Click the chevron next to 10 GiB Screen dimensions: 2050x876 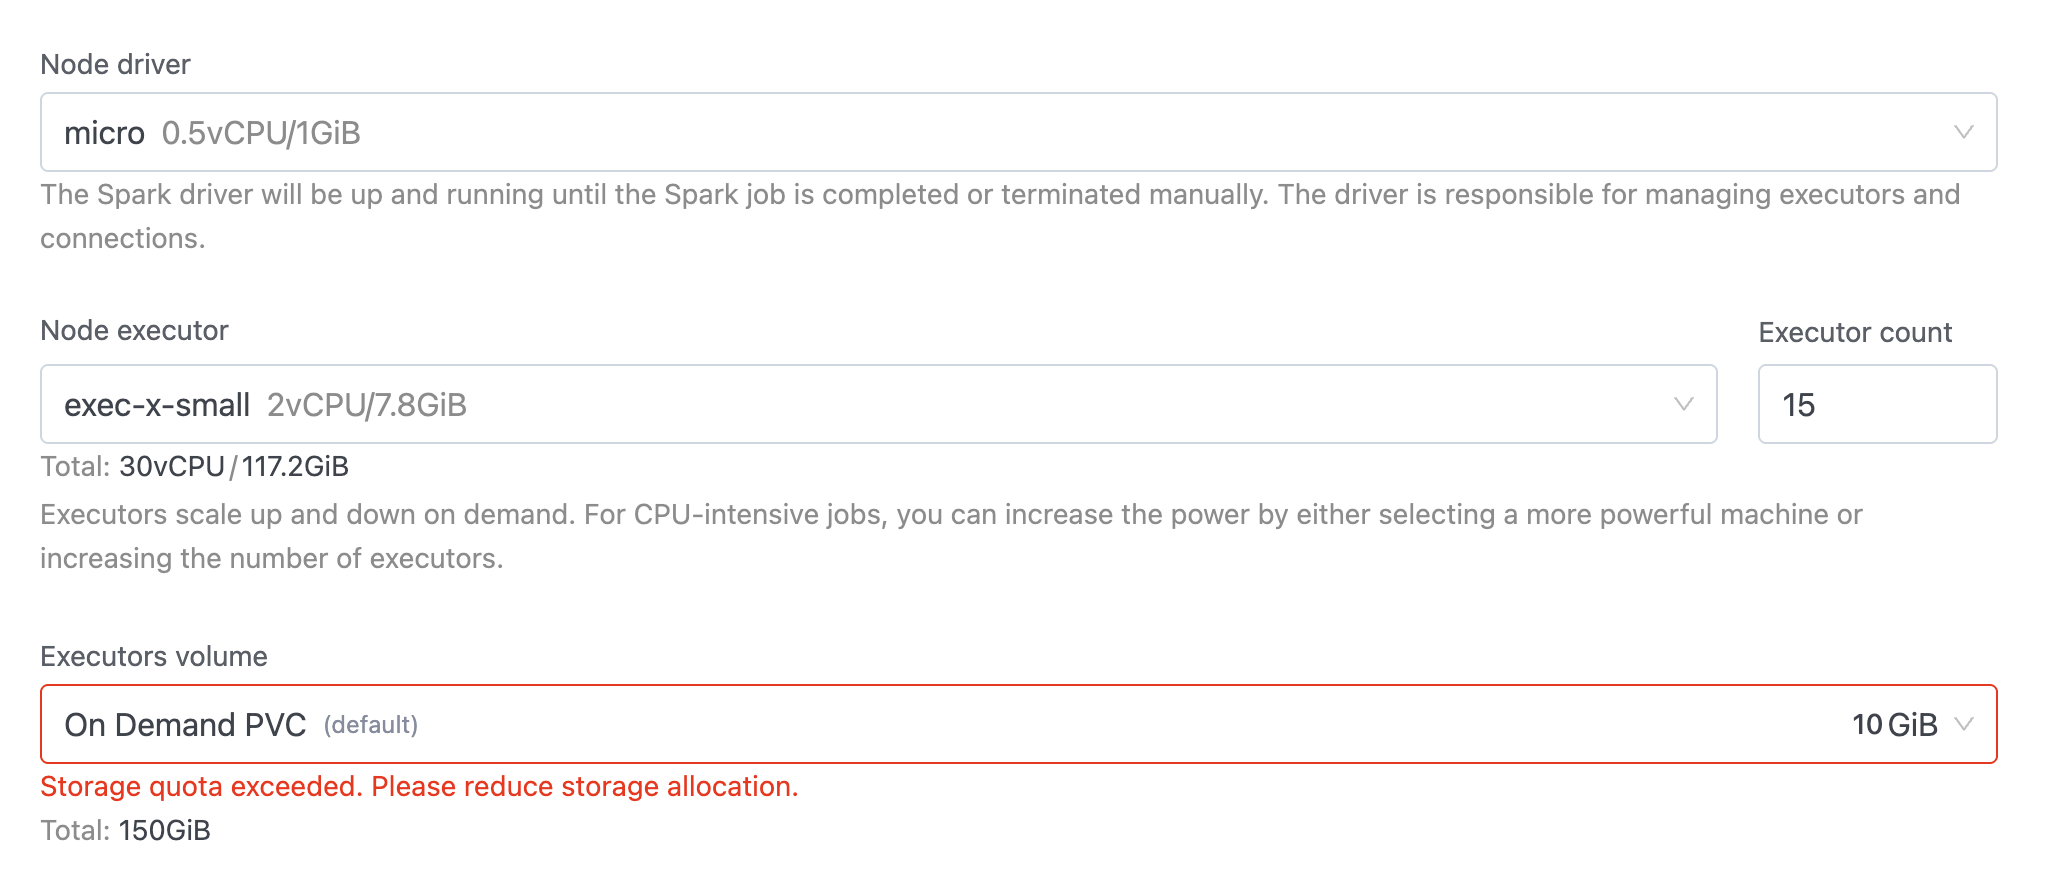(1966, 723)
